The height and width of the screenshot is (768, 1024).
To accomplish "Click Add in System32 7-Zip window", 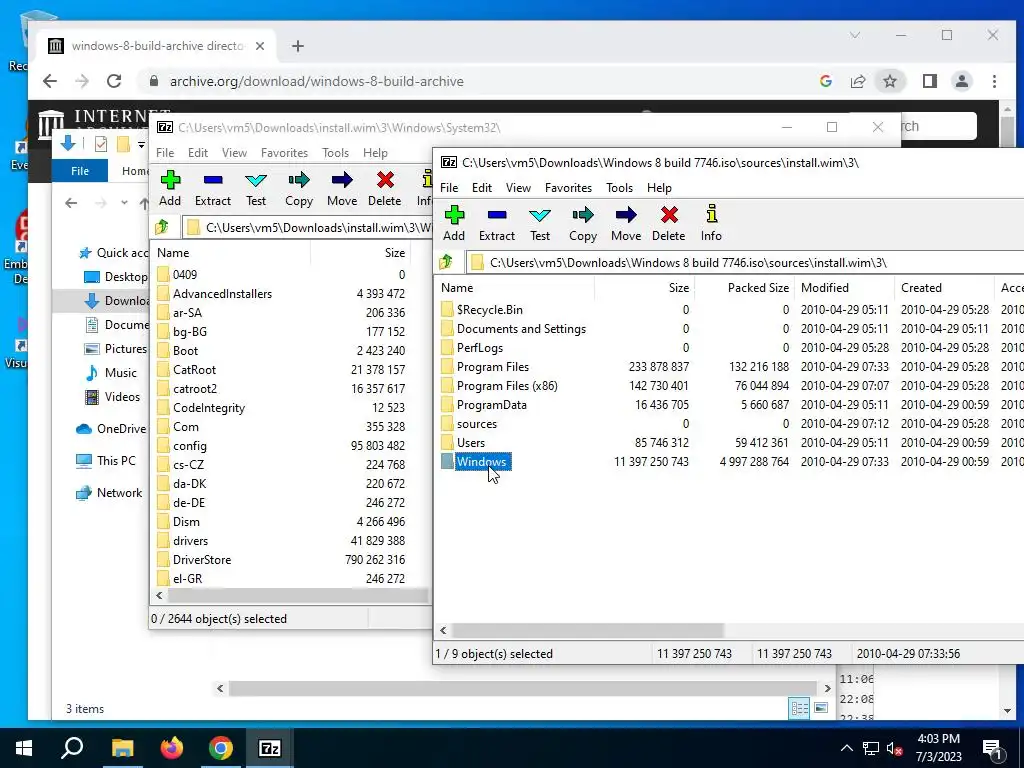I will (x=170, y=189).
